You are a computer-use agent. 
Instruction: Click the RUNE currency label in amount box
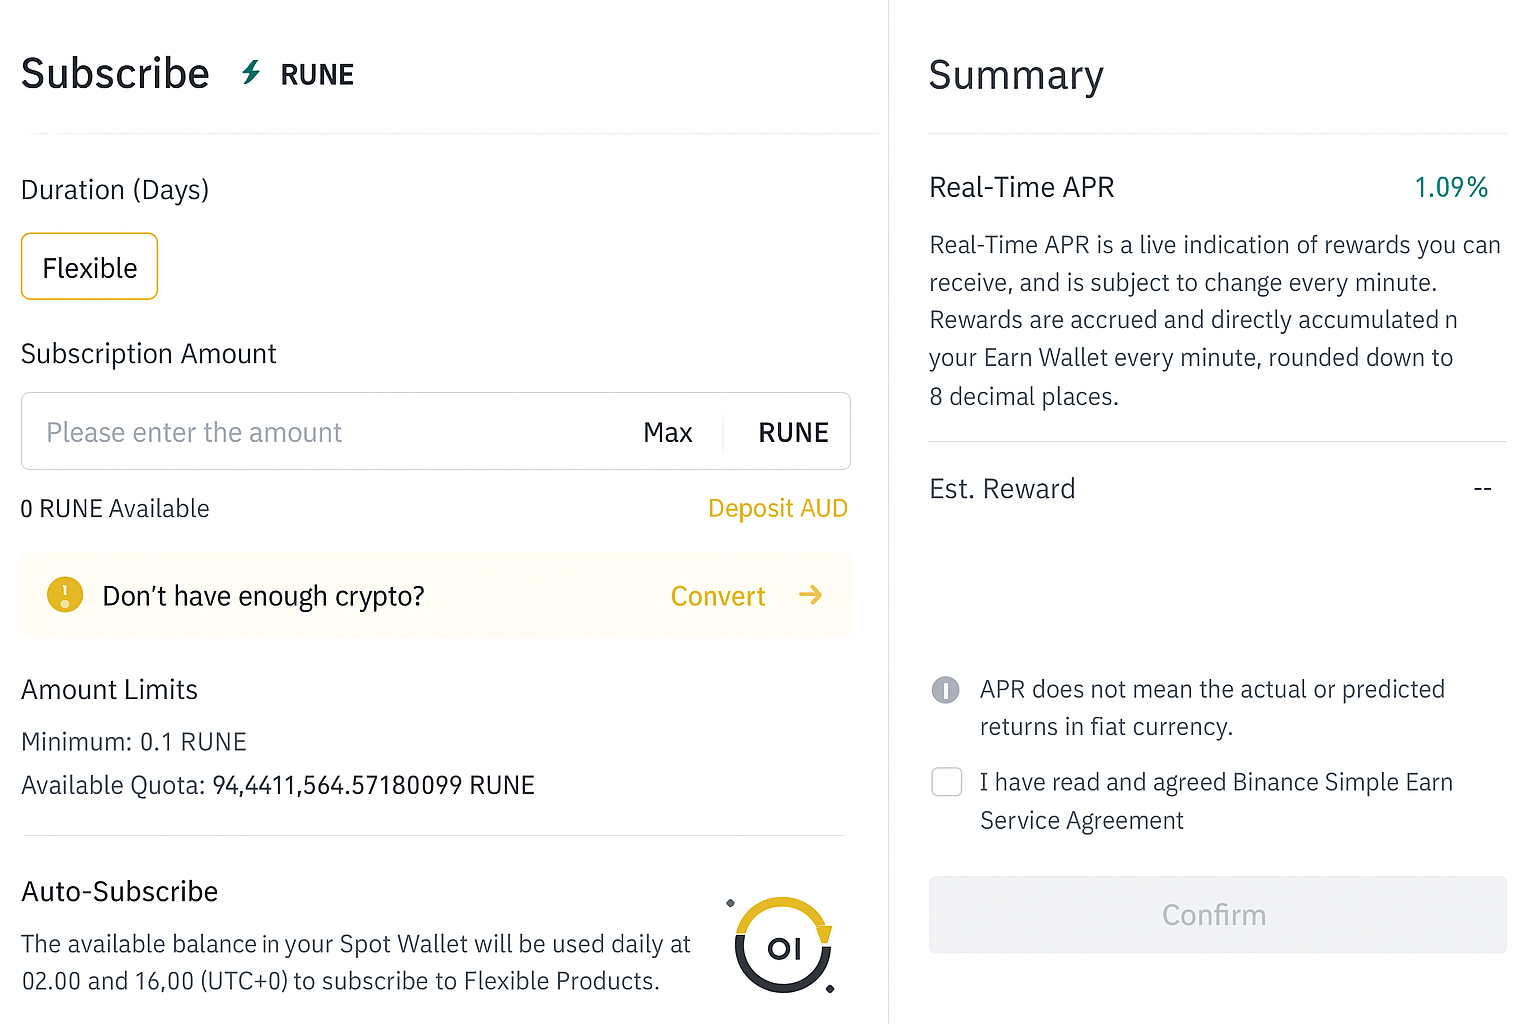[793, 432]
